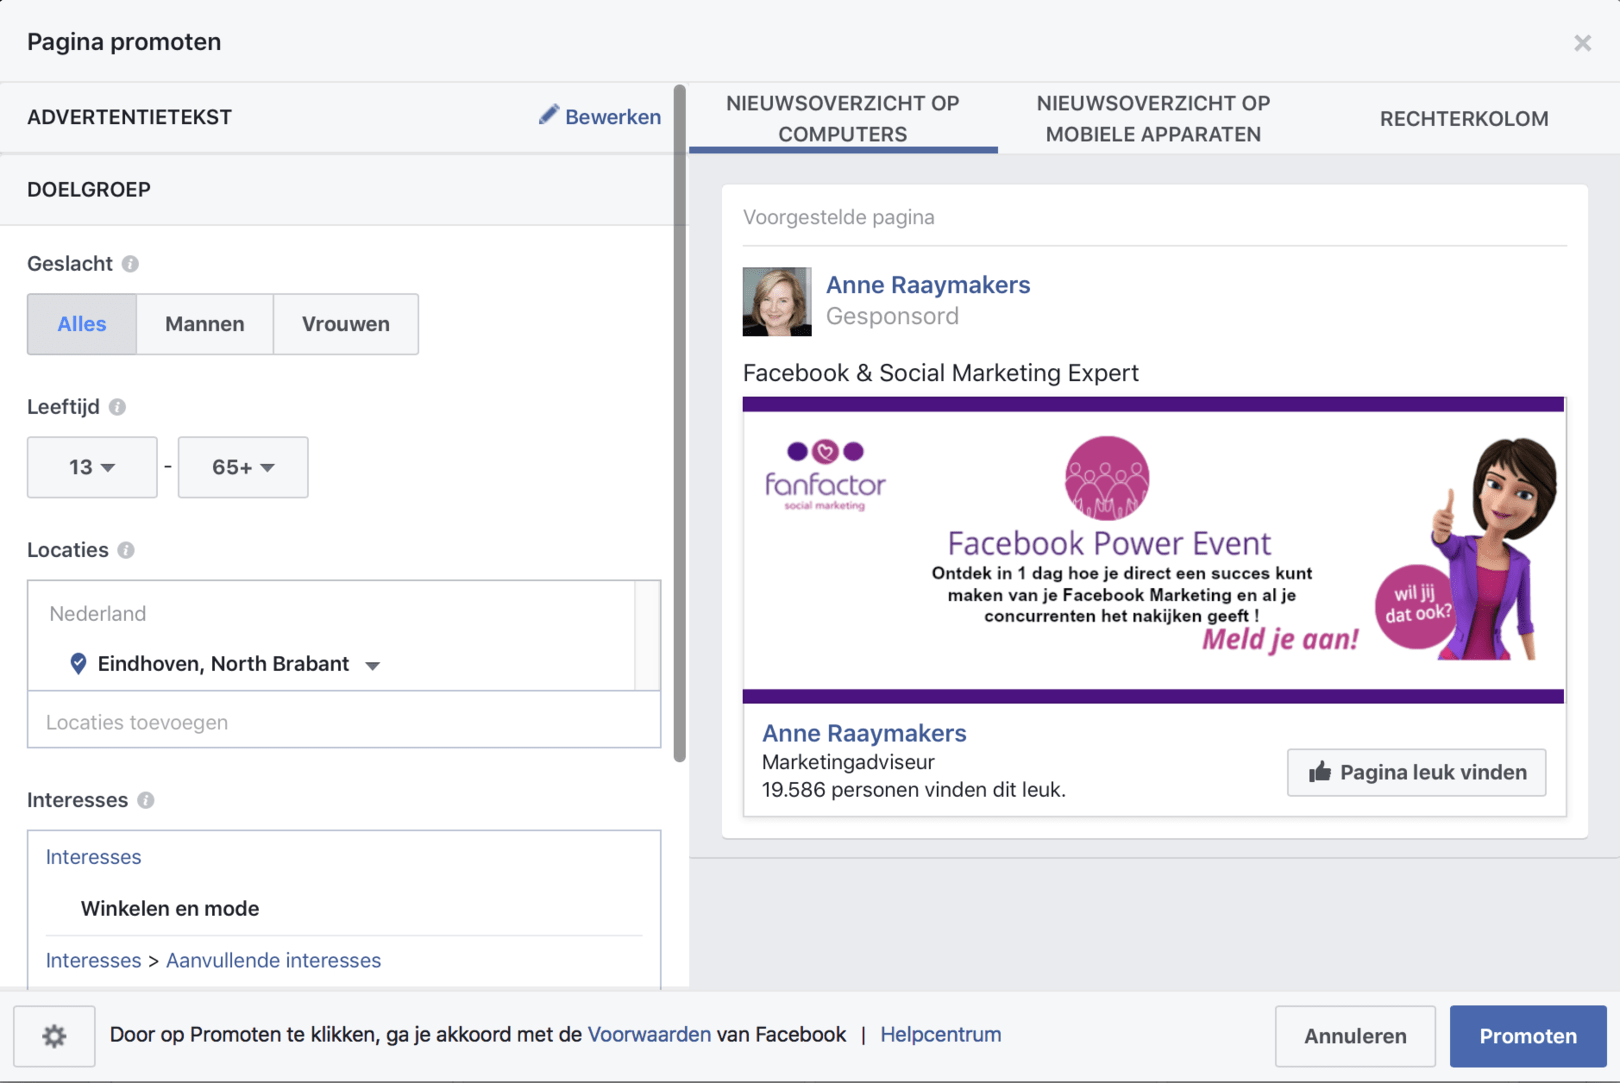The width and height of the screenshot is (1620, 1083).
Task: Select the Vrouwen gender option
Action: [346, 324]
